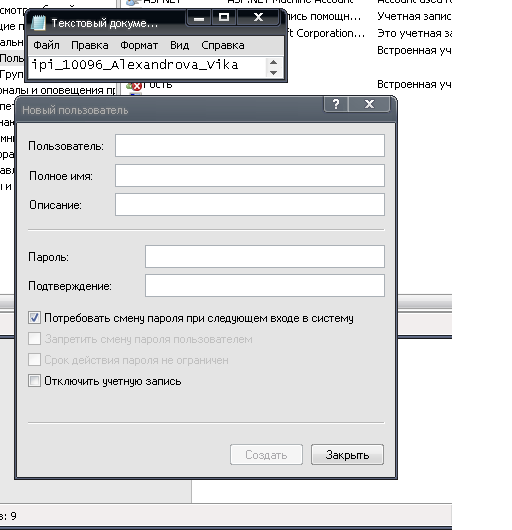This screenshot has height=530, width=512.
Task: Focus the Подтверждение input field
Action: tap(265, 286)
